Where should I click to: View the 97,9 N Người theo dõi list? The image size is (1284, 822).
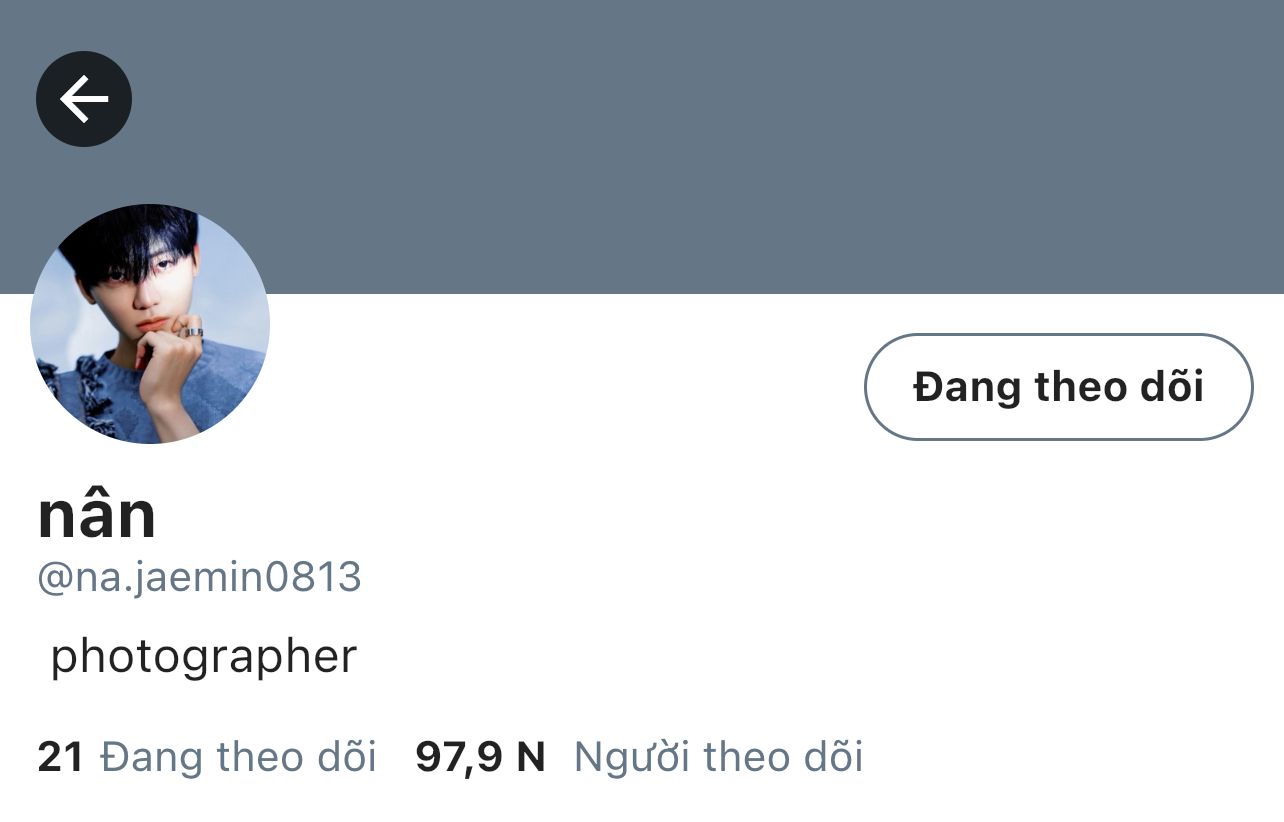click(x=639, y=757)
